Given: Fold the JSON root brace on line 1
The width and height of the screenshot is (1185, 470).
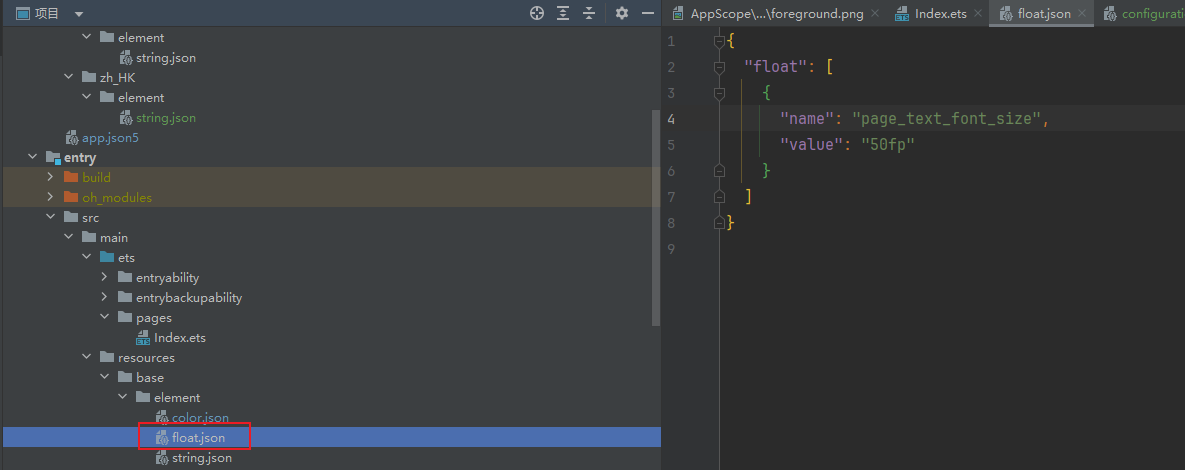Looking at the screenshot, I should click(x=719, y=42).
